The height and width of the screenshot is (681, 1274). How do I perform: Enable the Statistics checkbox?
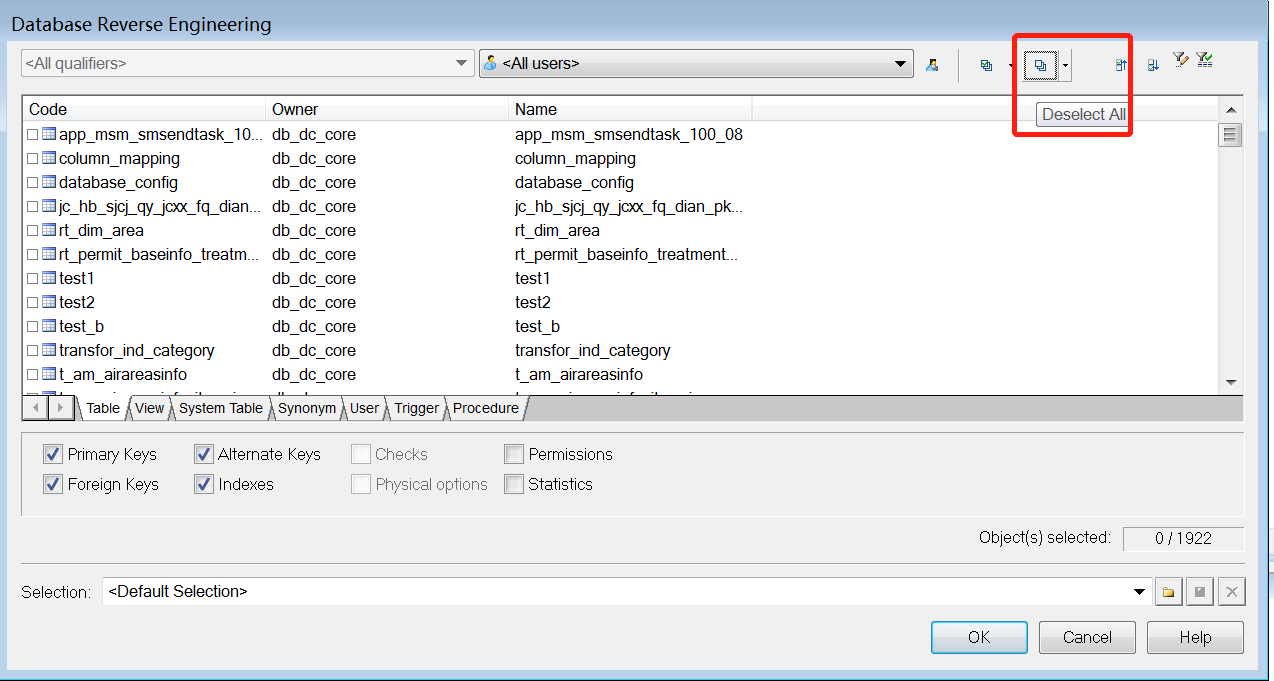click(x=514, y=484)
